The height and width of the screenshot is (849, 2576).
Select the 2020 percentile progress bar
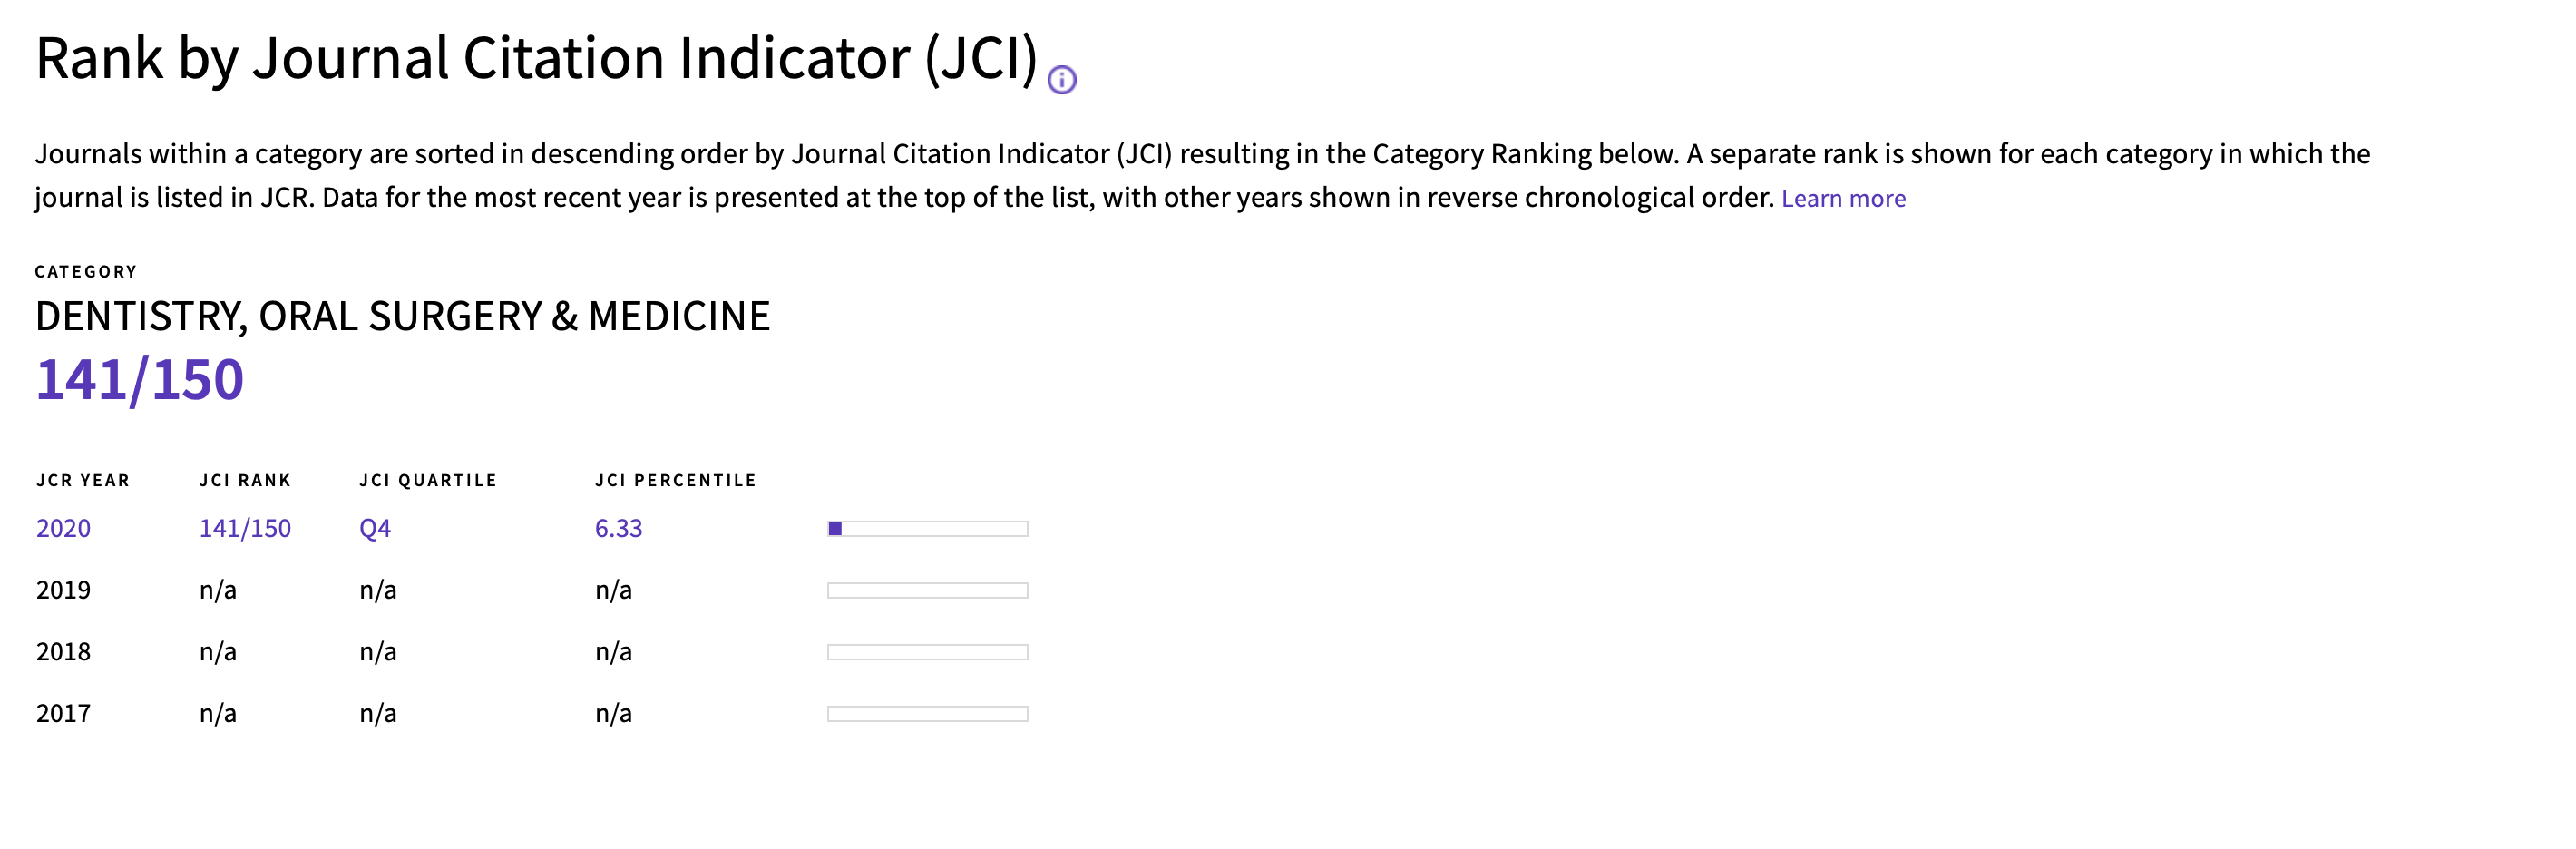tap(927, 529)
